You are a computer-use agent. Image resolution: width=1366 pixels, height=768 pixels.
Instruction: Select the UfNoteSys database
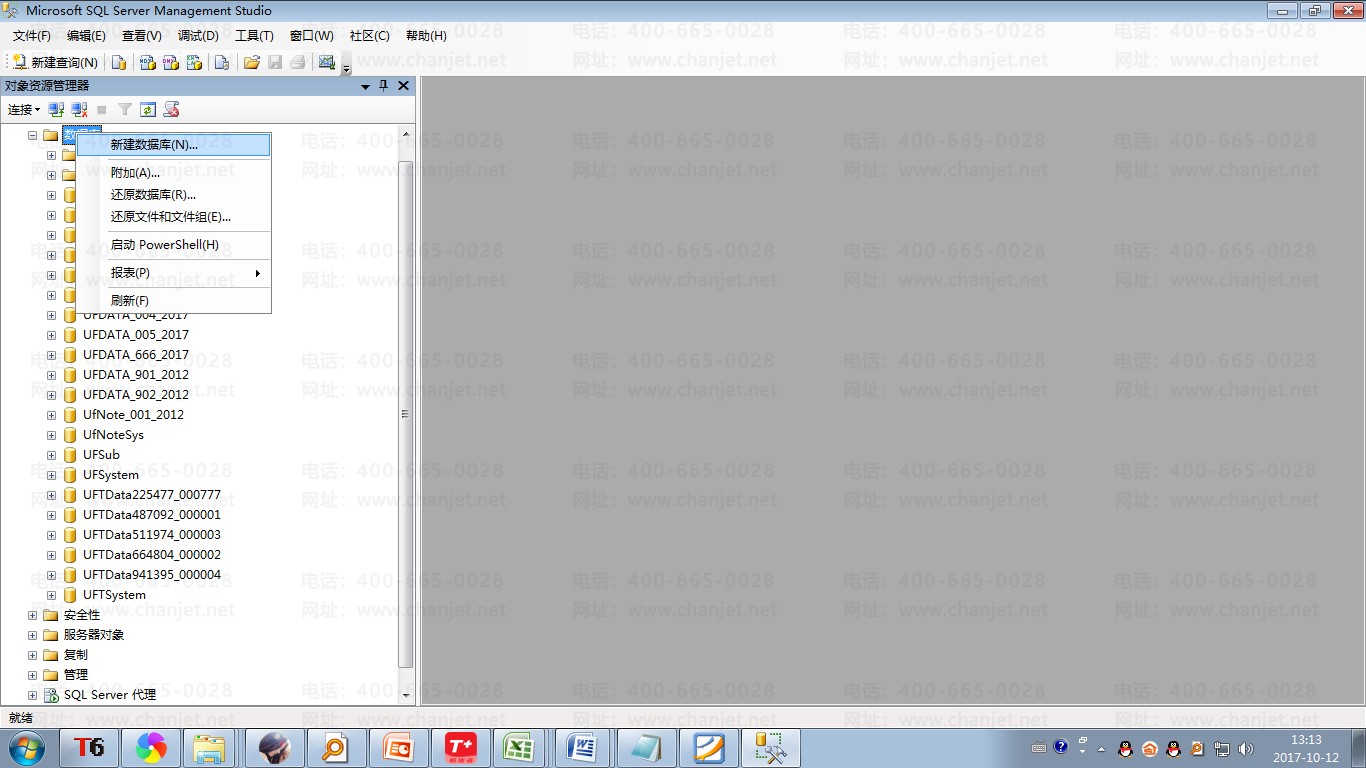click(113, 435)
